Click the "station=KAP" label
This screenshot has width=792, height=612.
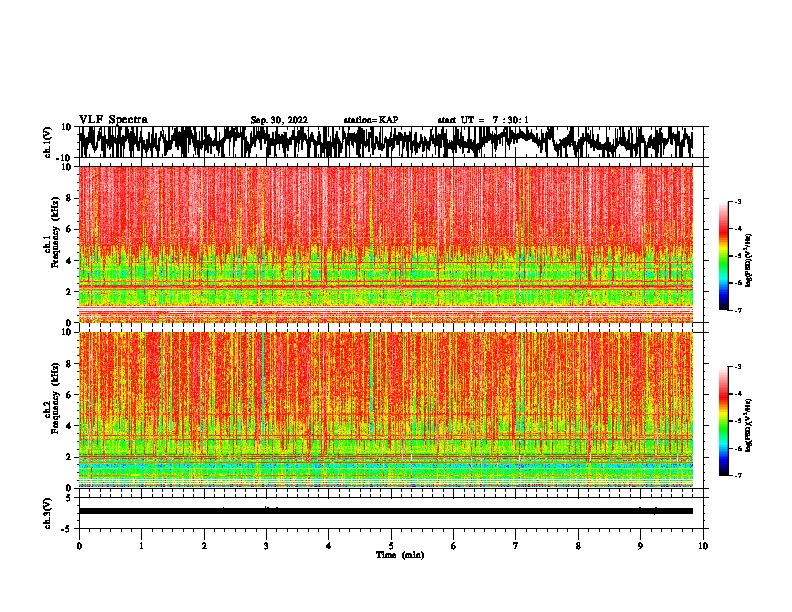(371, 120)
